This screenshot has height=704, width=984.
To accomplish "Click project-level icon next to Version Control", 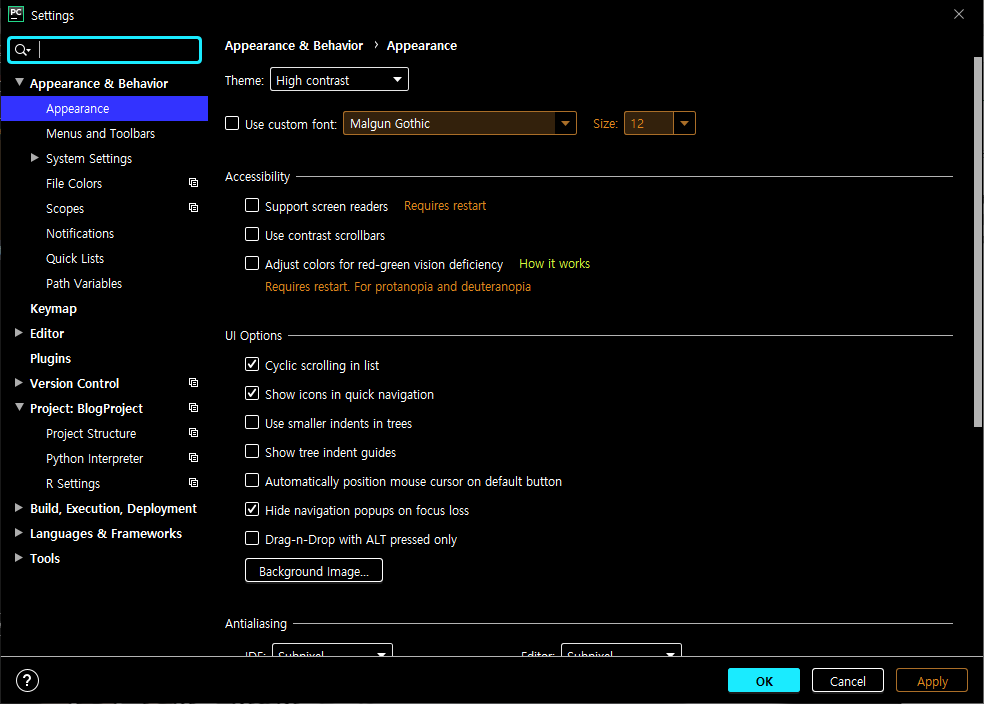I will pos(193,383).
